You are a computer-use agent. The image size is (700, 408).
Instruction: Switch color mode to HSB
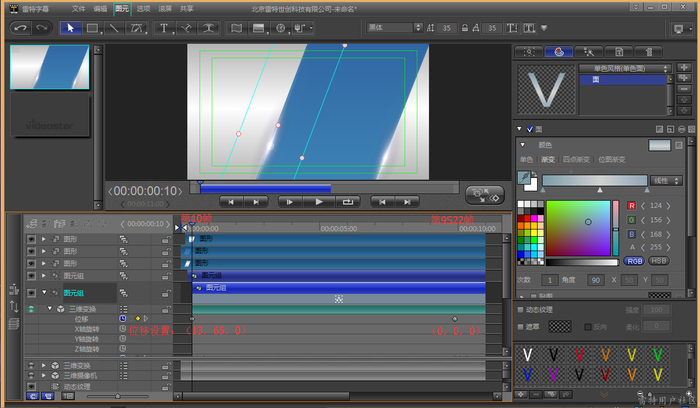(657, 260)
